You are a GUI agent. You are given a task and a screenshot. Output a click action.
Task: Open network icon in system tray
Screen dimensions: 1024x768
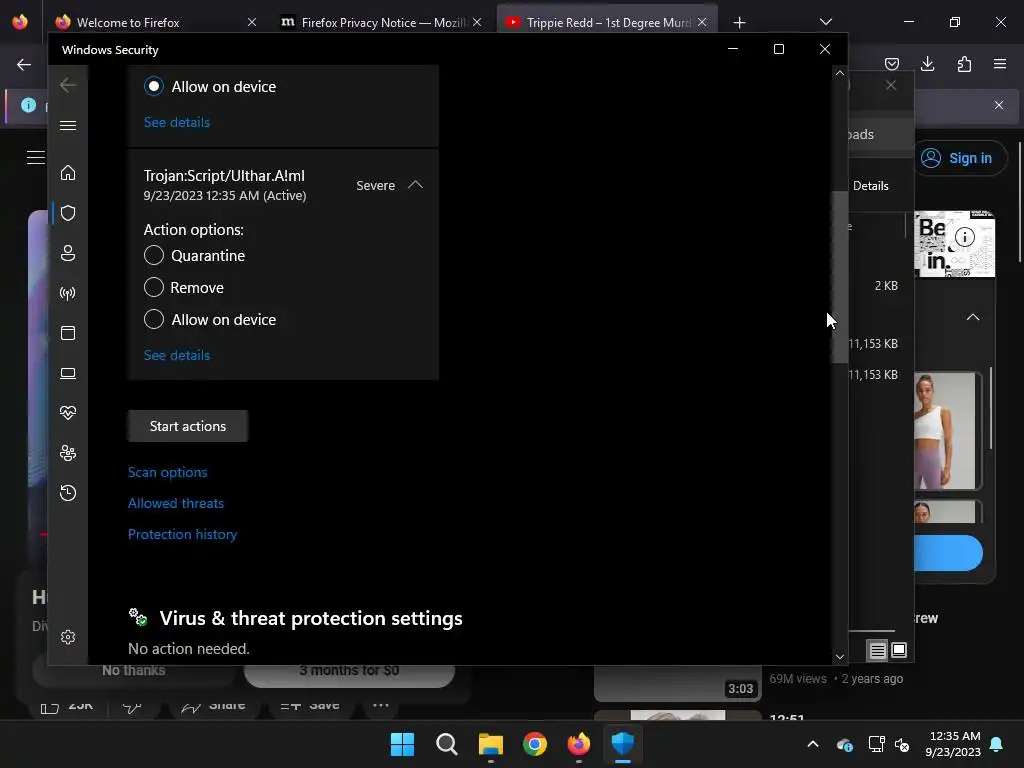pyautogui.click(x=876, y=744)
